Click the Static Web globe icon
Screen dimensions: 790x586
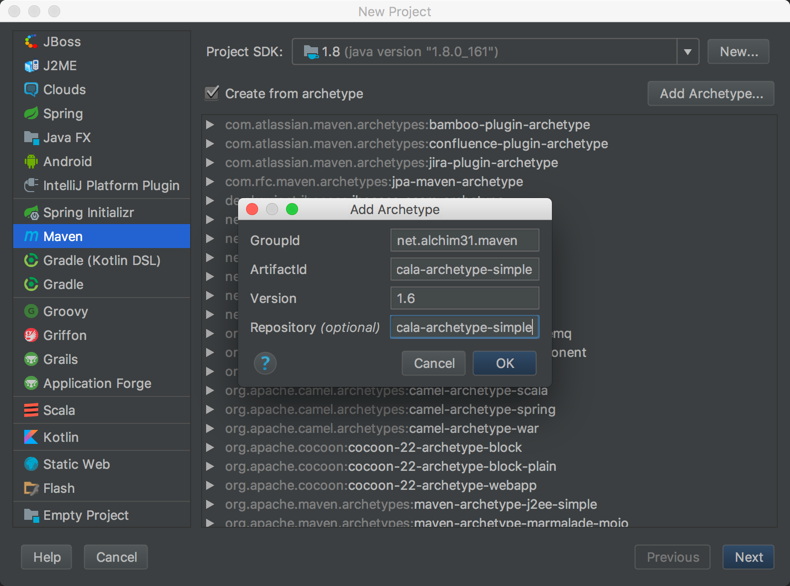[31, 464]
